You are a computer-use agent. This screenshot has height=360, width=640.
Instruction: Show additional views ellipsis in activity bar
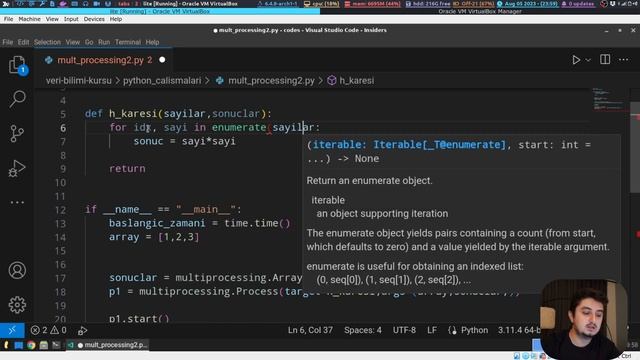tap(17, 202)
